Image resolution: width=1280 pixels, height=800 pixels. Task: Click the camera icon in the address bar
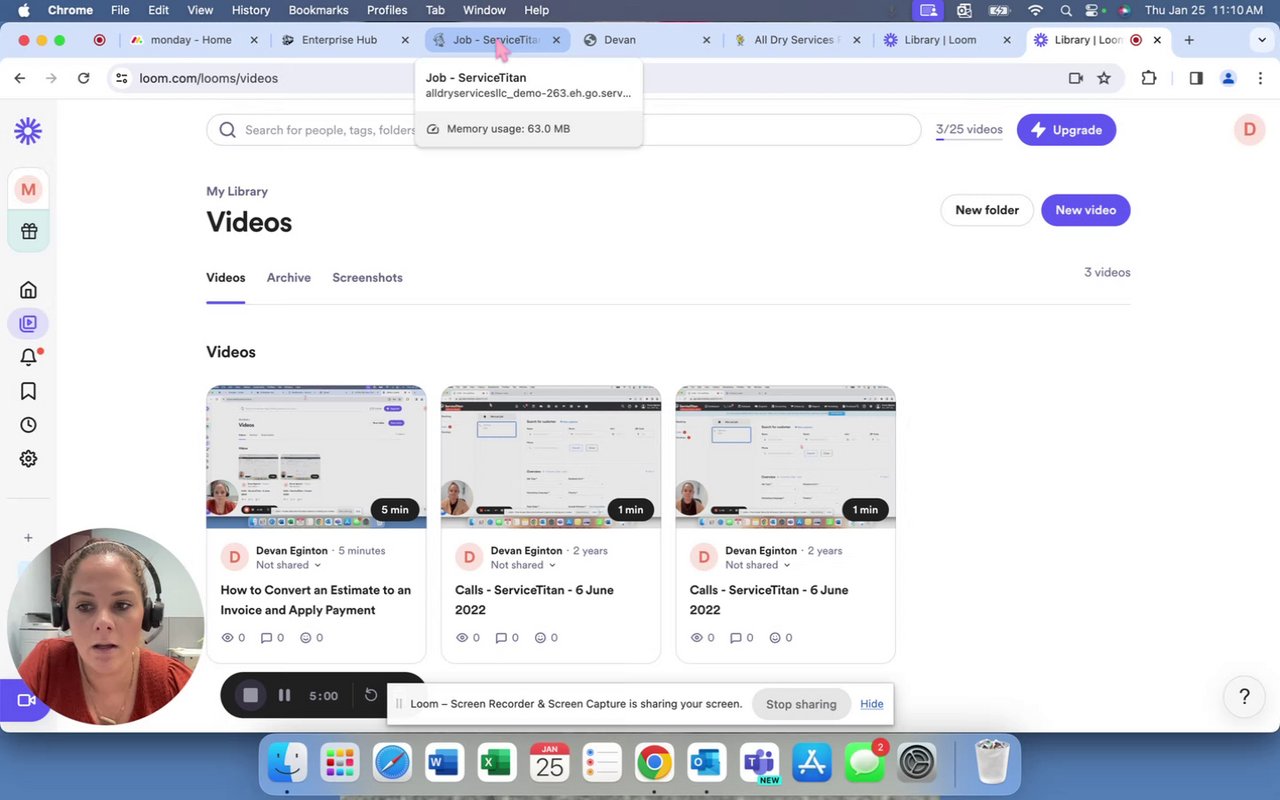pos(1076,78)
